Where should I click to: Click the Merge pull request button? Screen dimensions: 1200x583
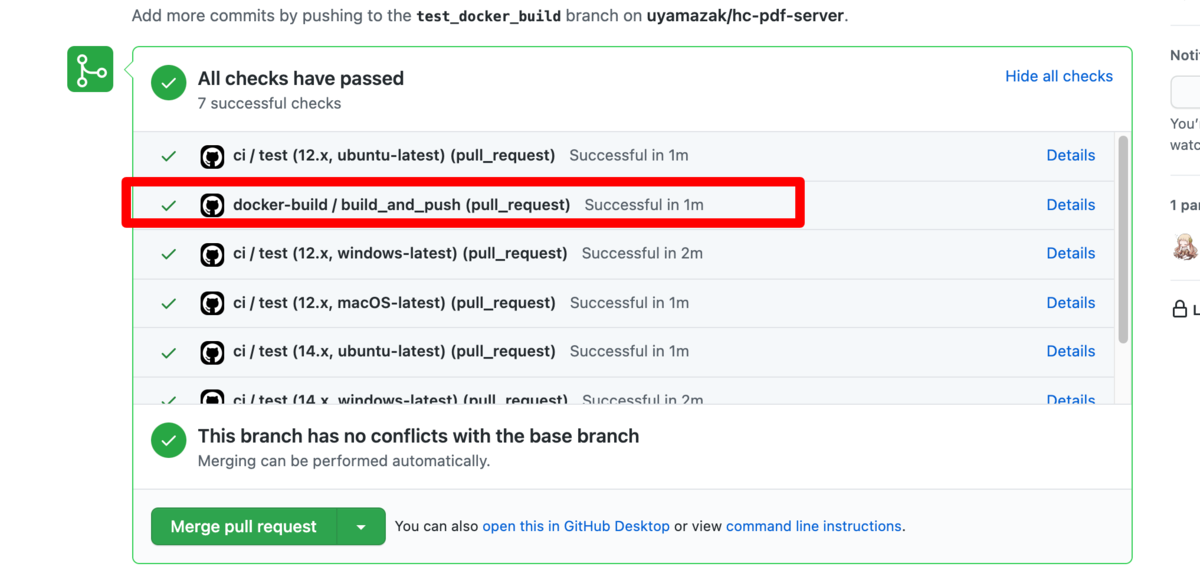coord(244,526)
